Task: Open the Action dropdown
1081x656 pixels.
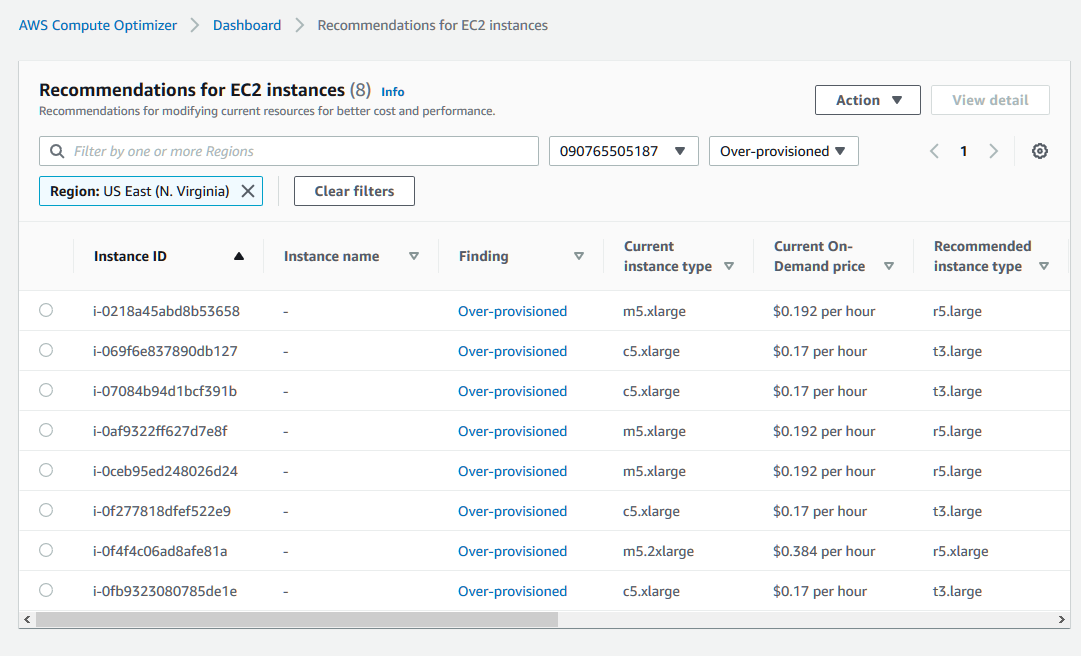Action: [867, 99]
